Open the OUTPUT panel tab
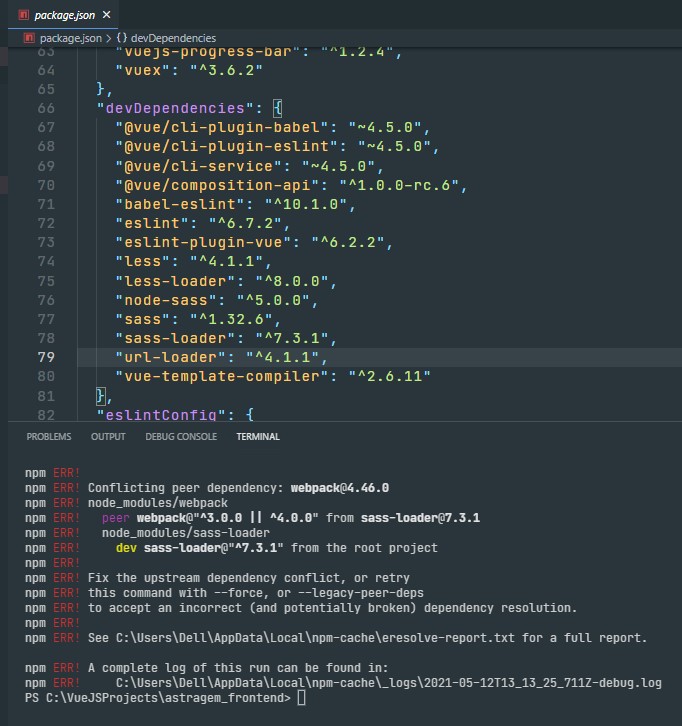 (108, 437)
